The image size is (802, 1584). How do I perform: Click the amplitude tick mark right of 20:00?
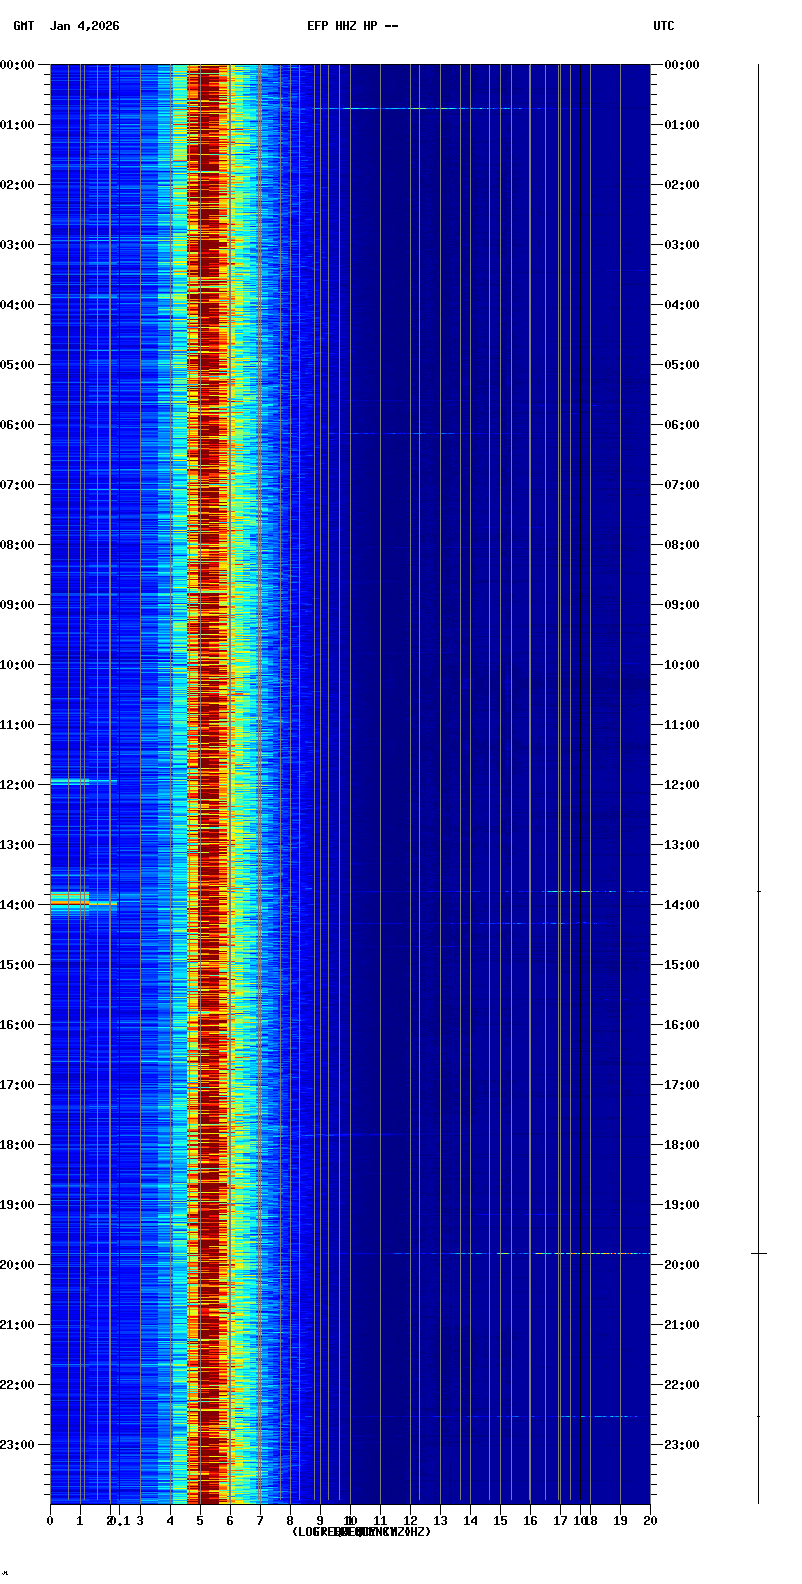759,1253
